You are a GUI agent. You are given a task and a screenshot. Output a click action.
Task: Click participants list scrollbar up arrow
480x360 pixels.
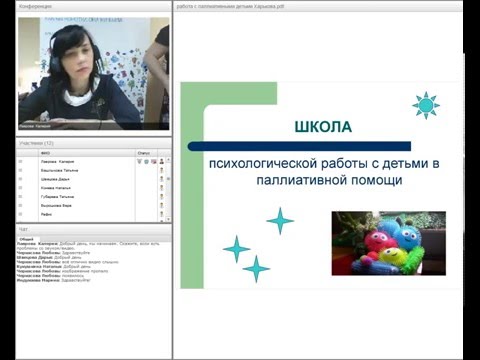click(168, 160)
